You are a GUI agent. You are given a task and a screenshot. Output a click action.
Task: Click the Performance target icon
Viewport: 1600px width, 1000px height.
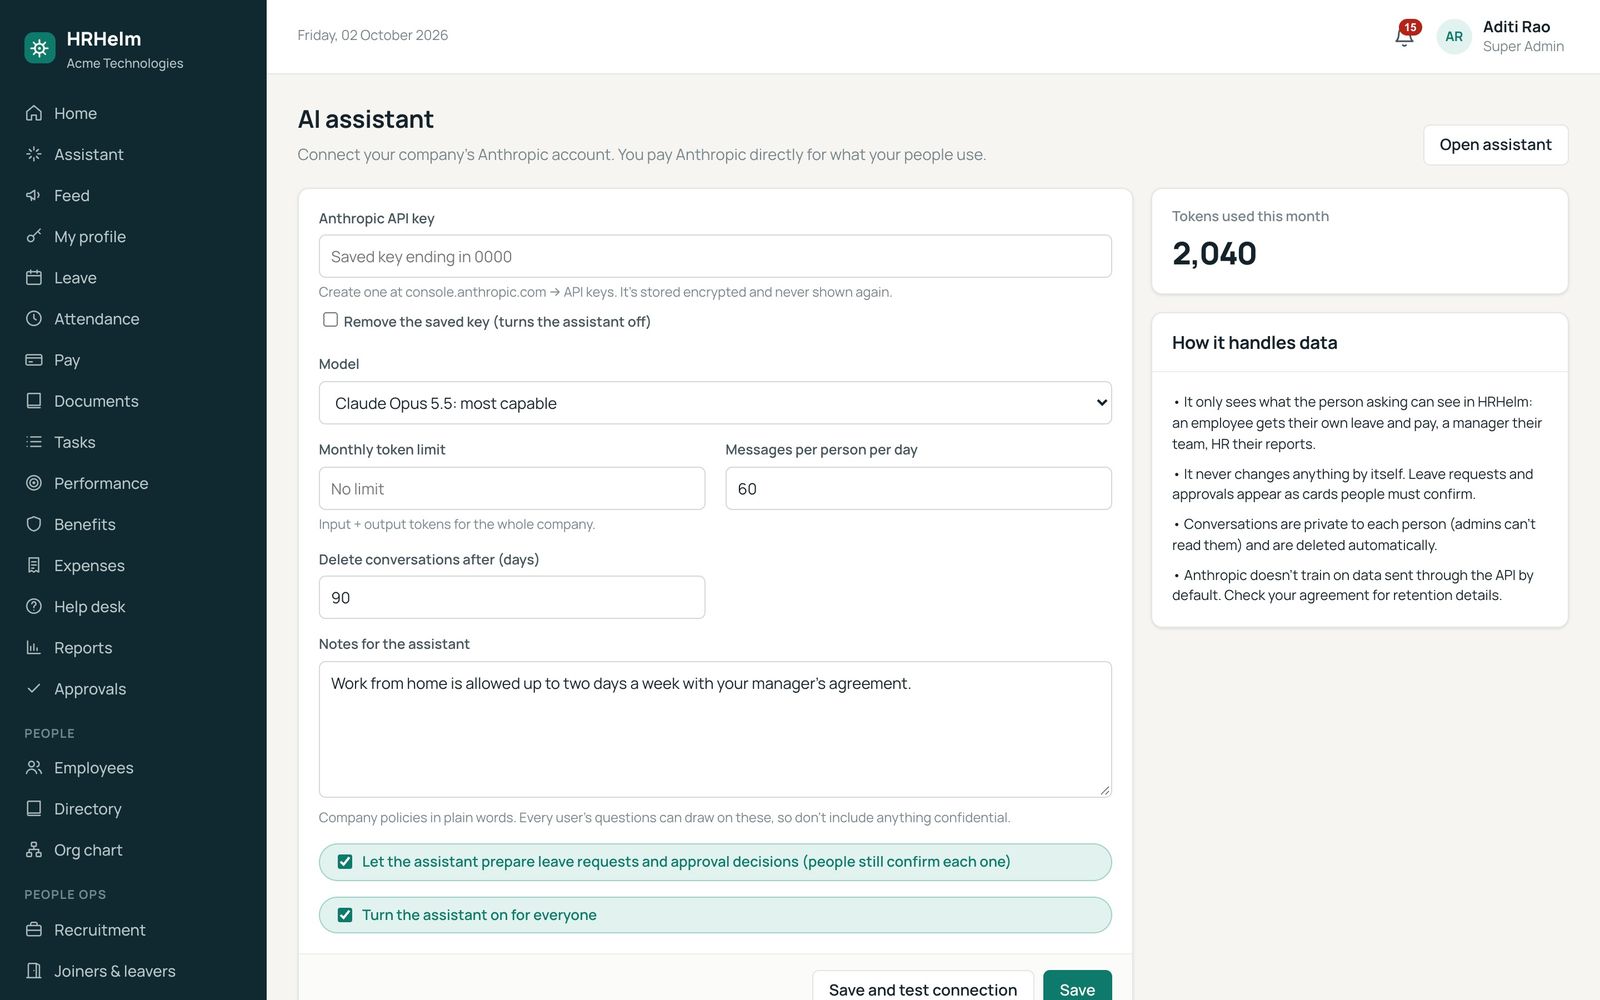(x=34, y=483)
